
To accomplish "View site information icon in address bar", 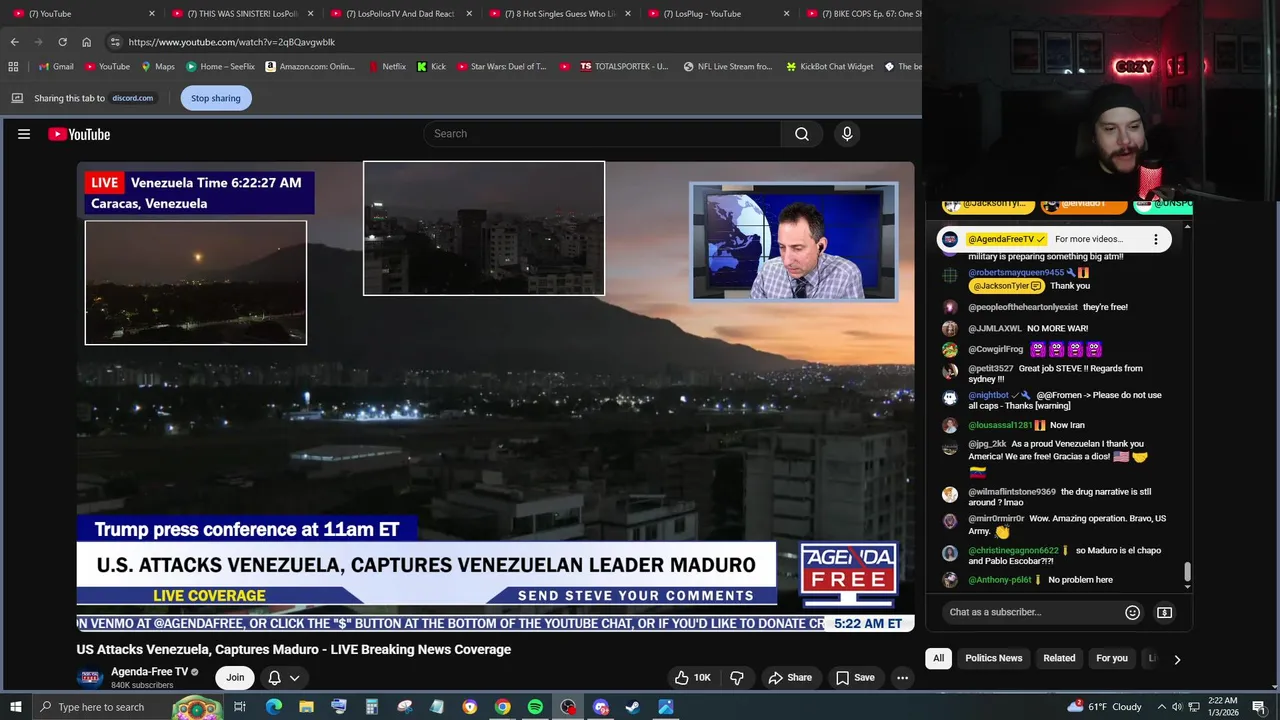I will [114, 42].
